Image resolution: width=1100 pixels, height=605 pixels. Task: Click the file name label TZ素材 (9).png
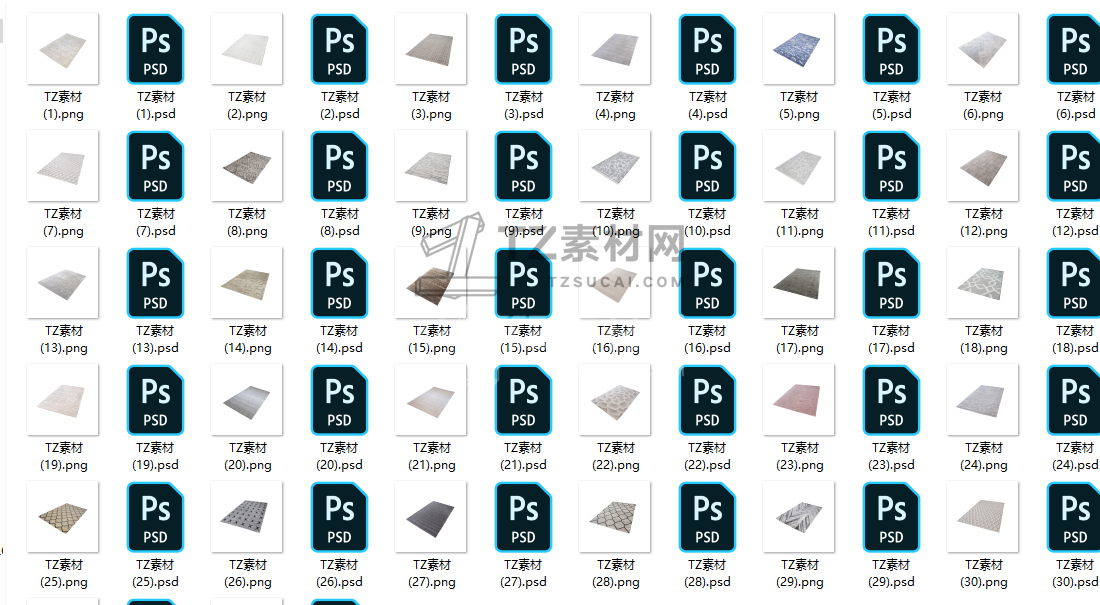click(431, 222)
